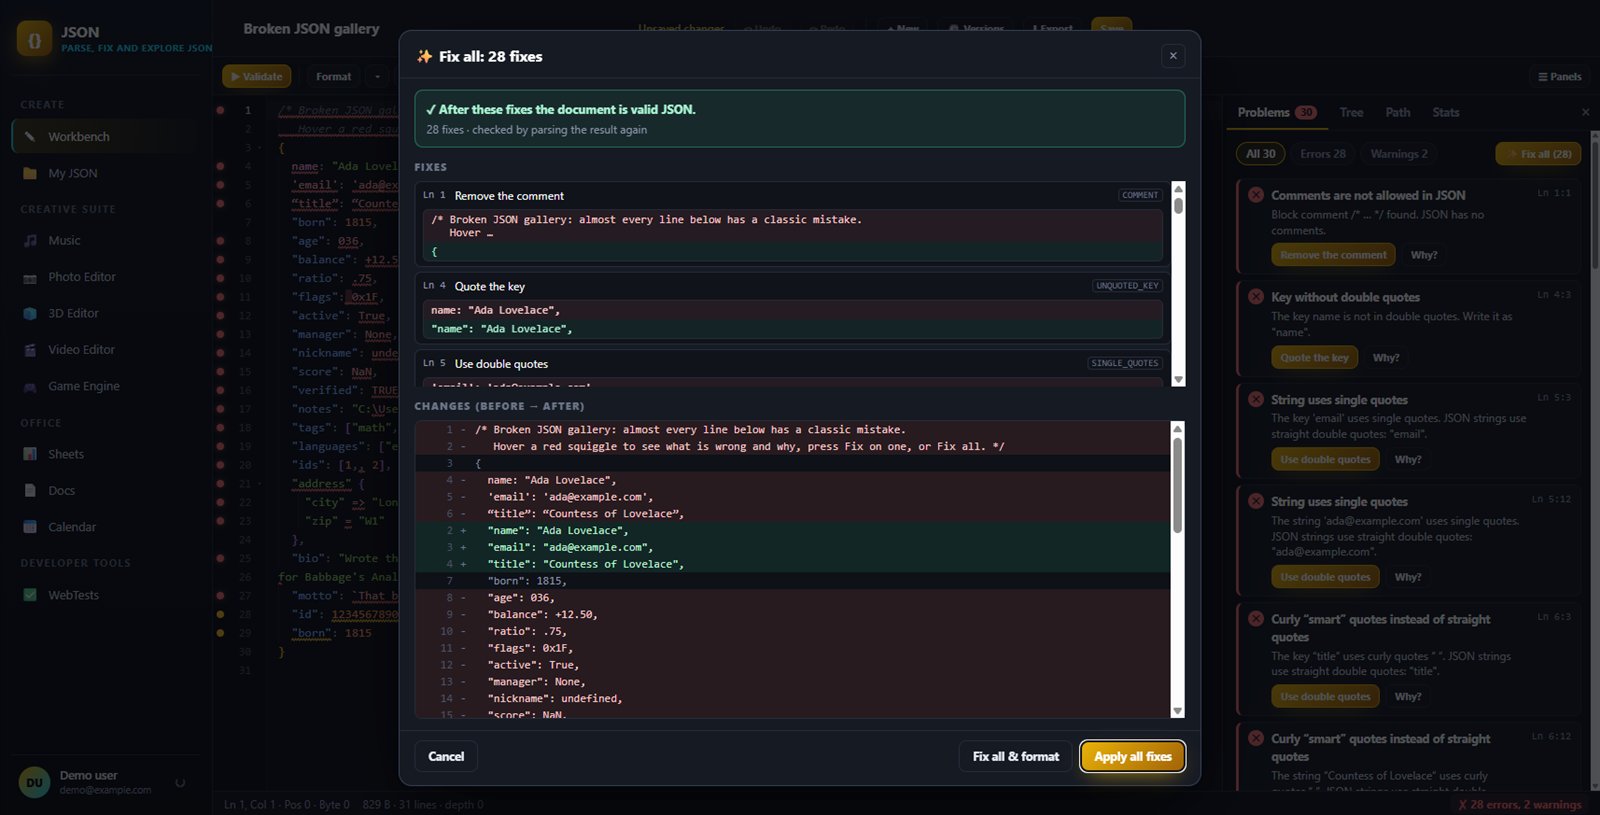Click the '28 errors, 2 warnings' status
Image resolution: width=1600 pixels, height=815 pixels.
point(1520,805)
